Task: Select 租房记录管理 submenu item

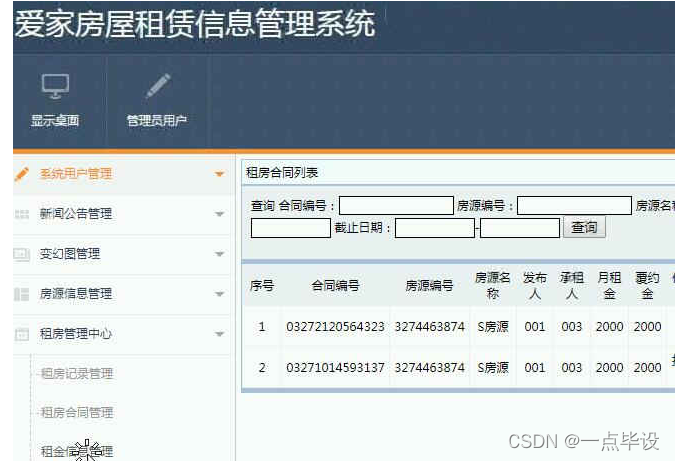Action: click(77, 373)
